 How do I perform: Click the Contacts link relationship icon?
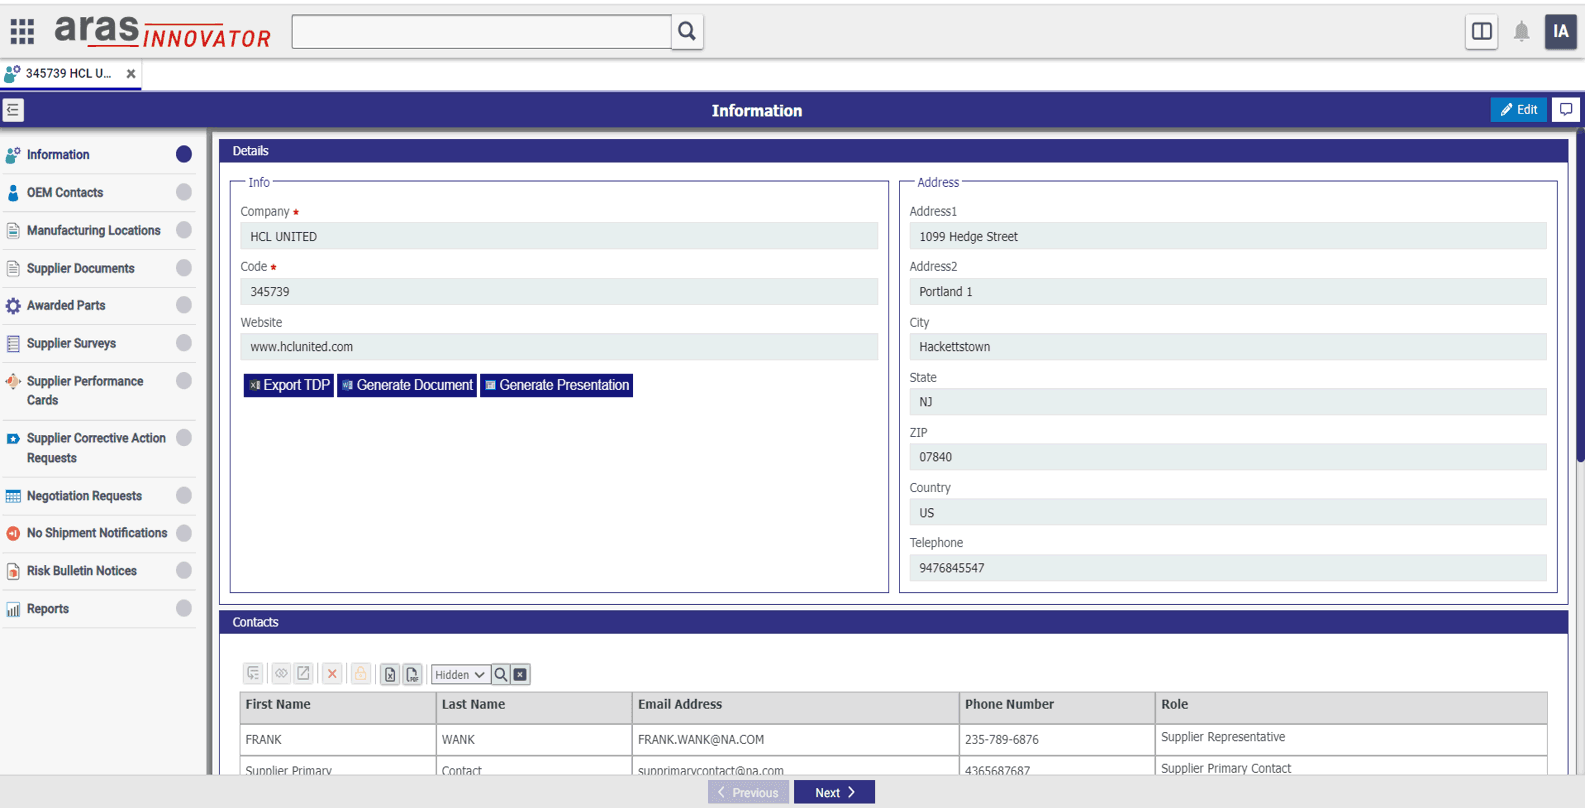281,674
